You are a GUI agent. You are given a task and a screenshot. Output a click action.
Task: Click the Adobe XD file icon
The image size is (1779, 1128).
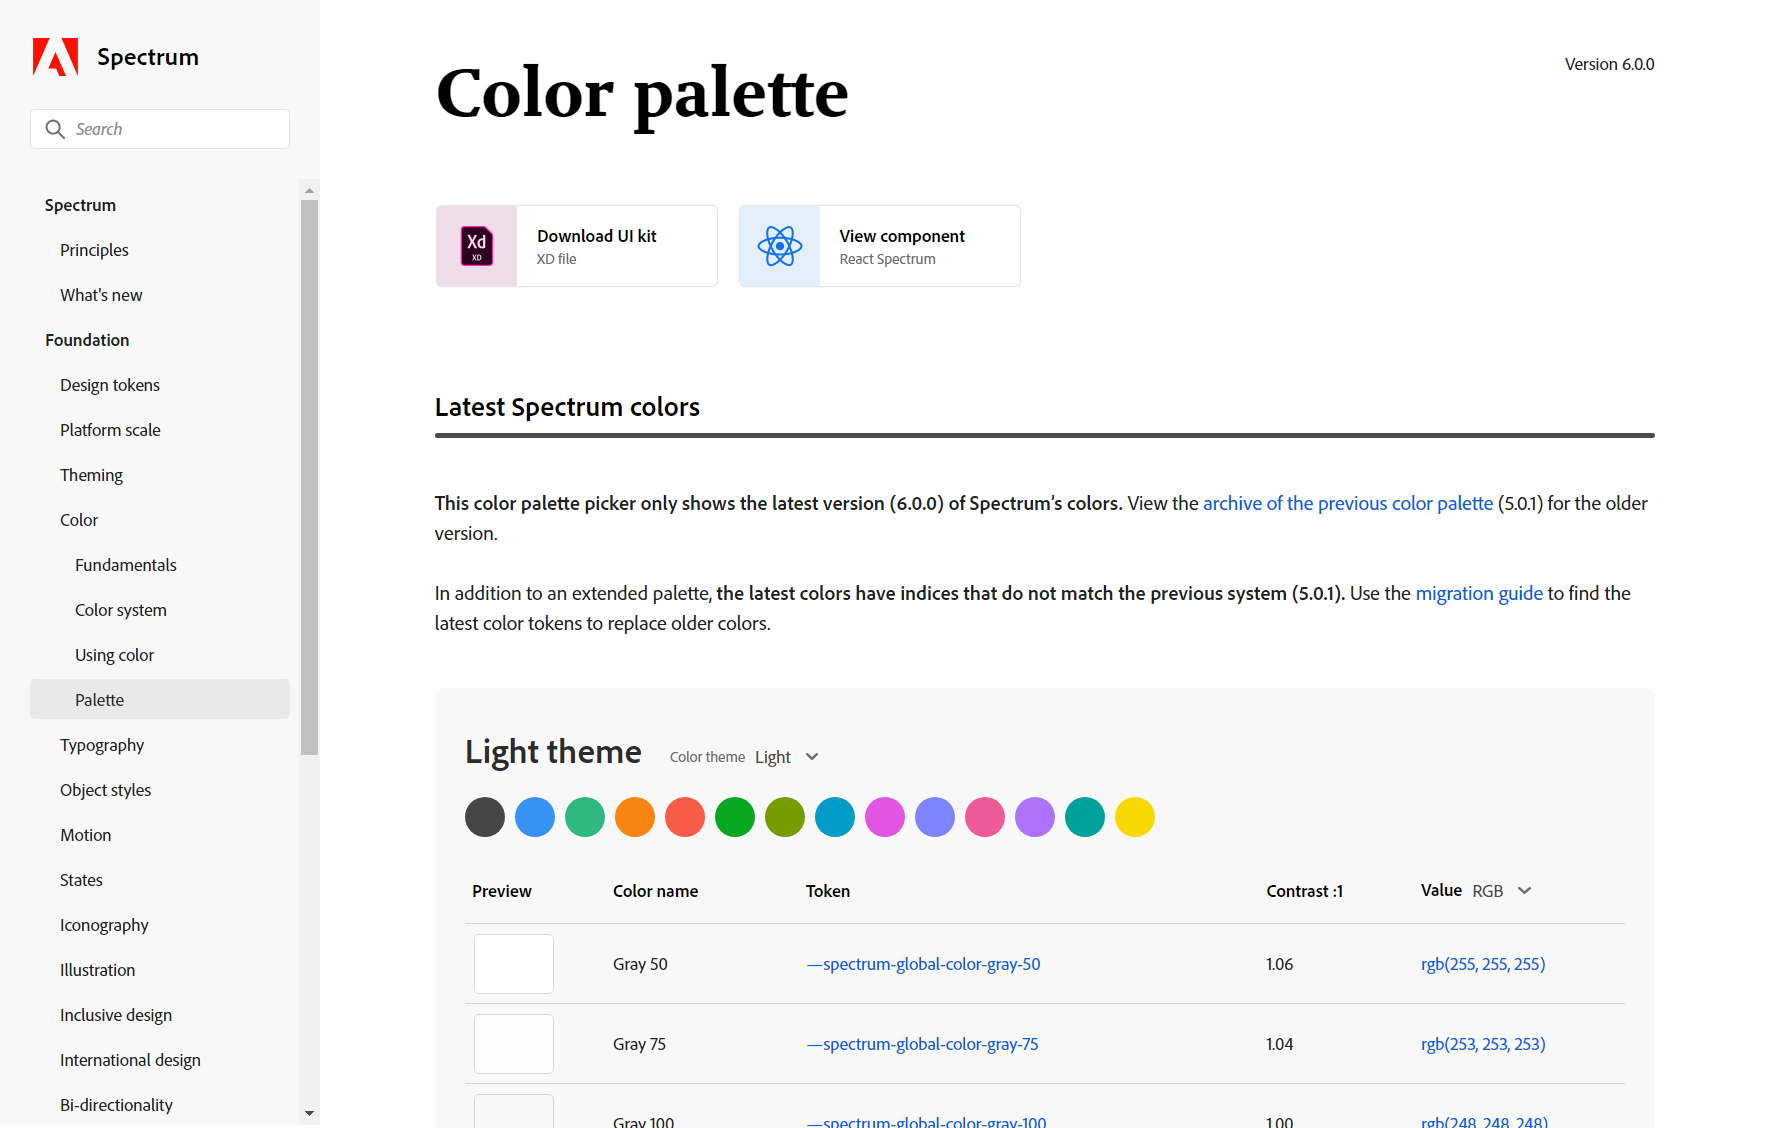point(477,246)
